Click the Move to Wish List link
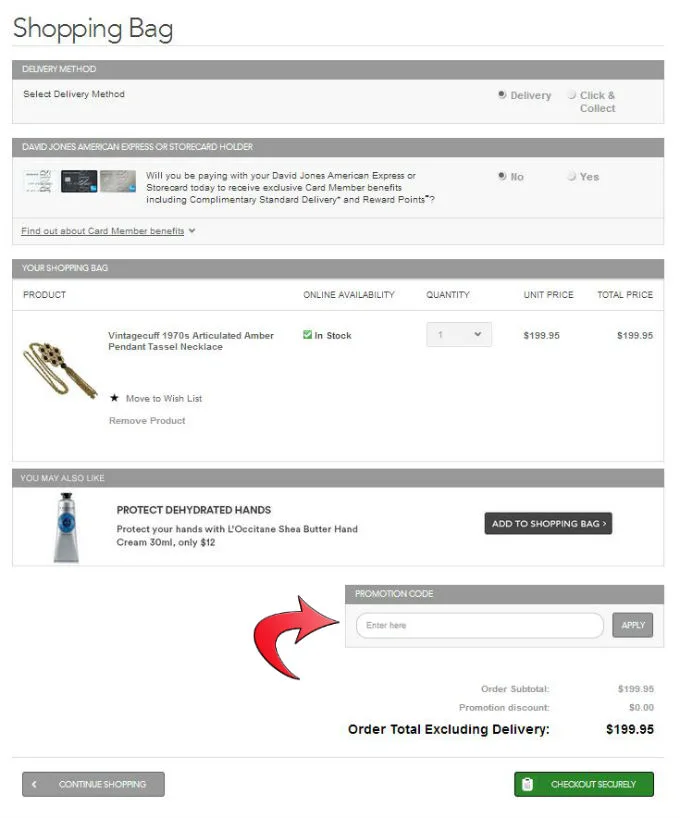The height and width of the screenshot is (818, 680). pos(164,399)
